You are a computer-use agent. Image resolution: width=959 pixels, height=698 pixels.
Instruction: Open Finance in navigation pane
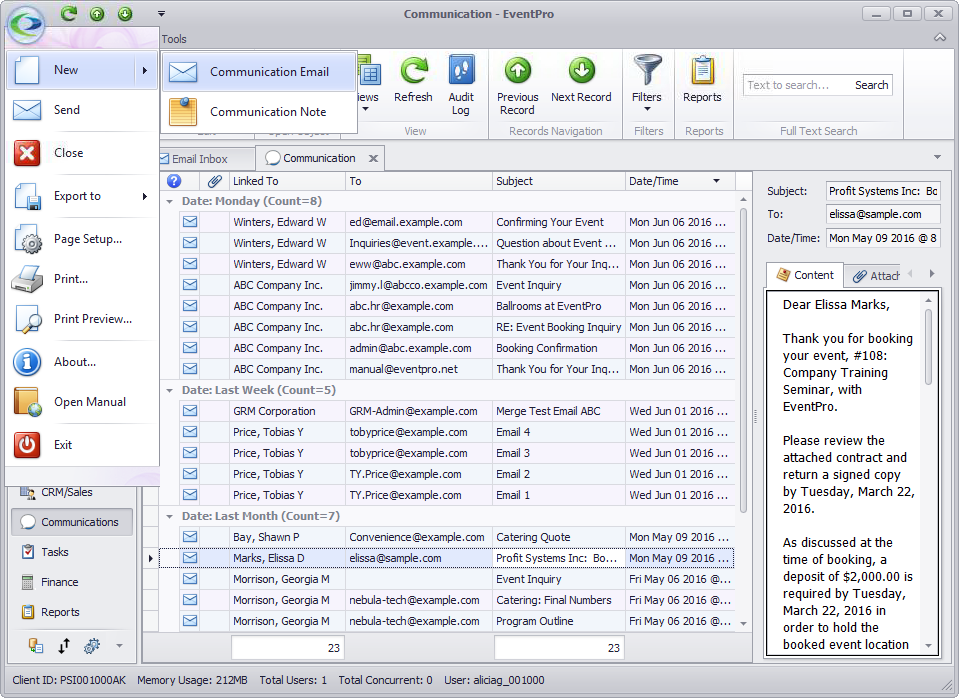72,582
